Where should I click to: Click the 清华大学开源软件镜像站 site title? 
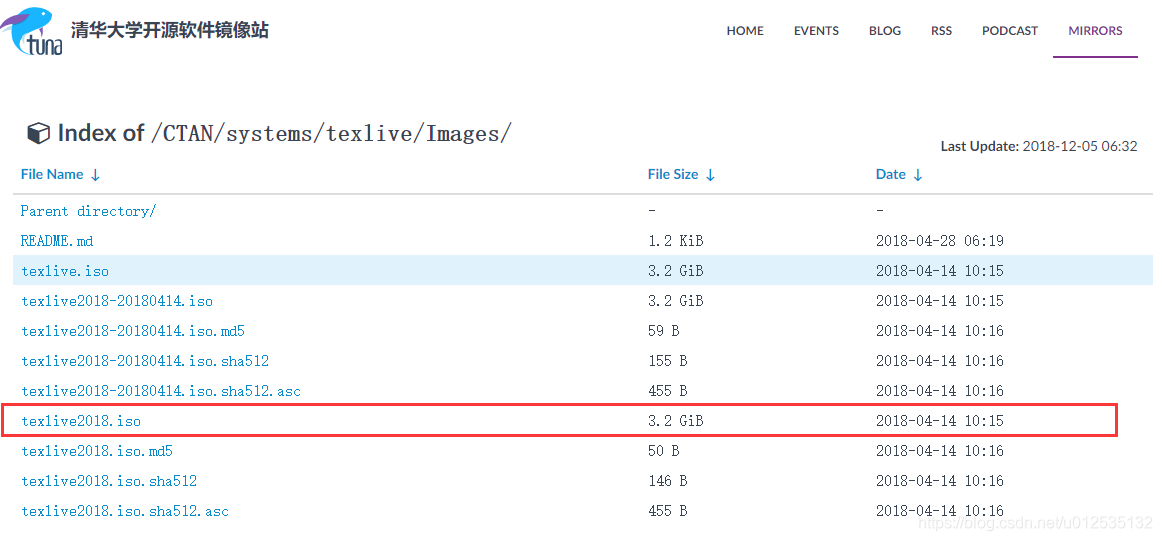tap(170, 30)
